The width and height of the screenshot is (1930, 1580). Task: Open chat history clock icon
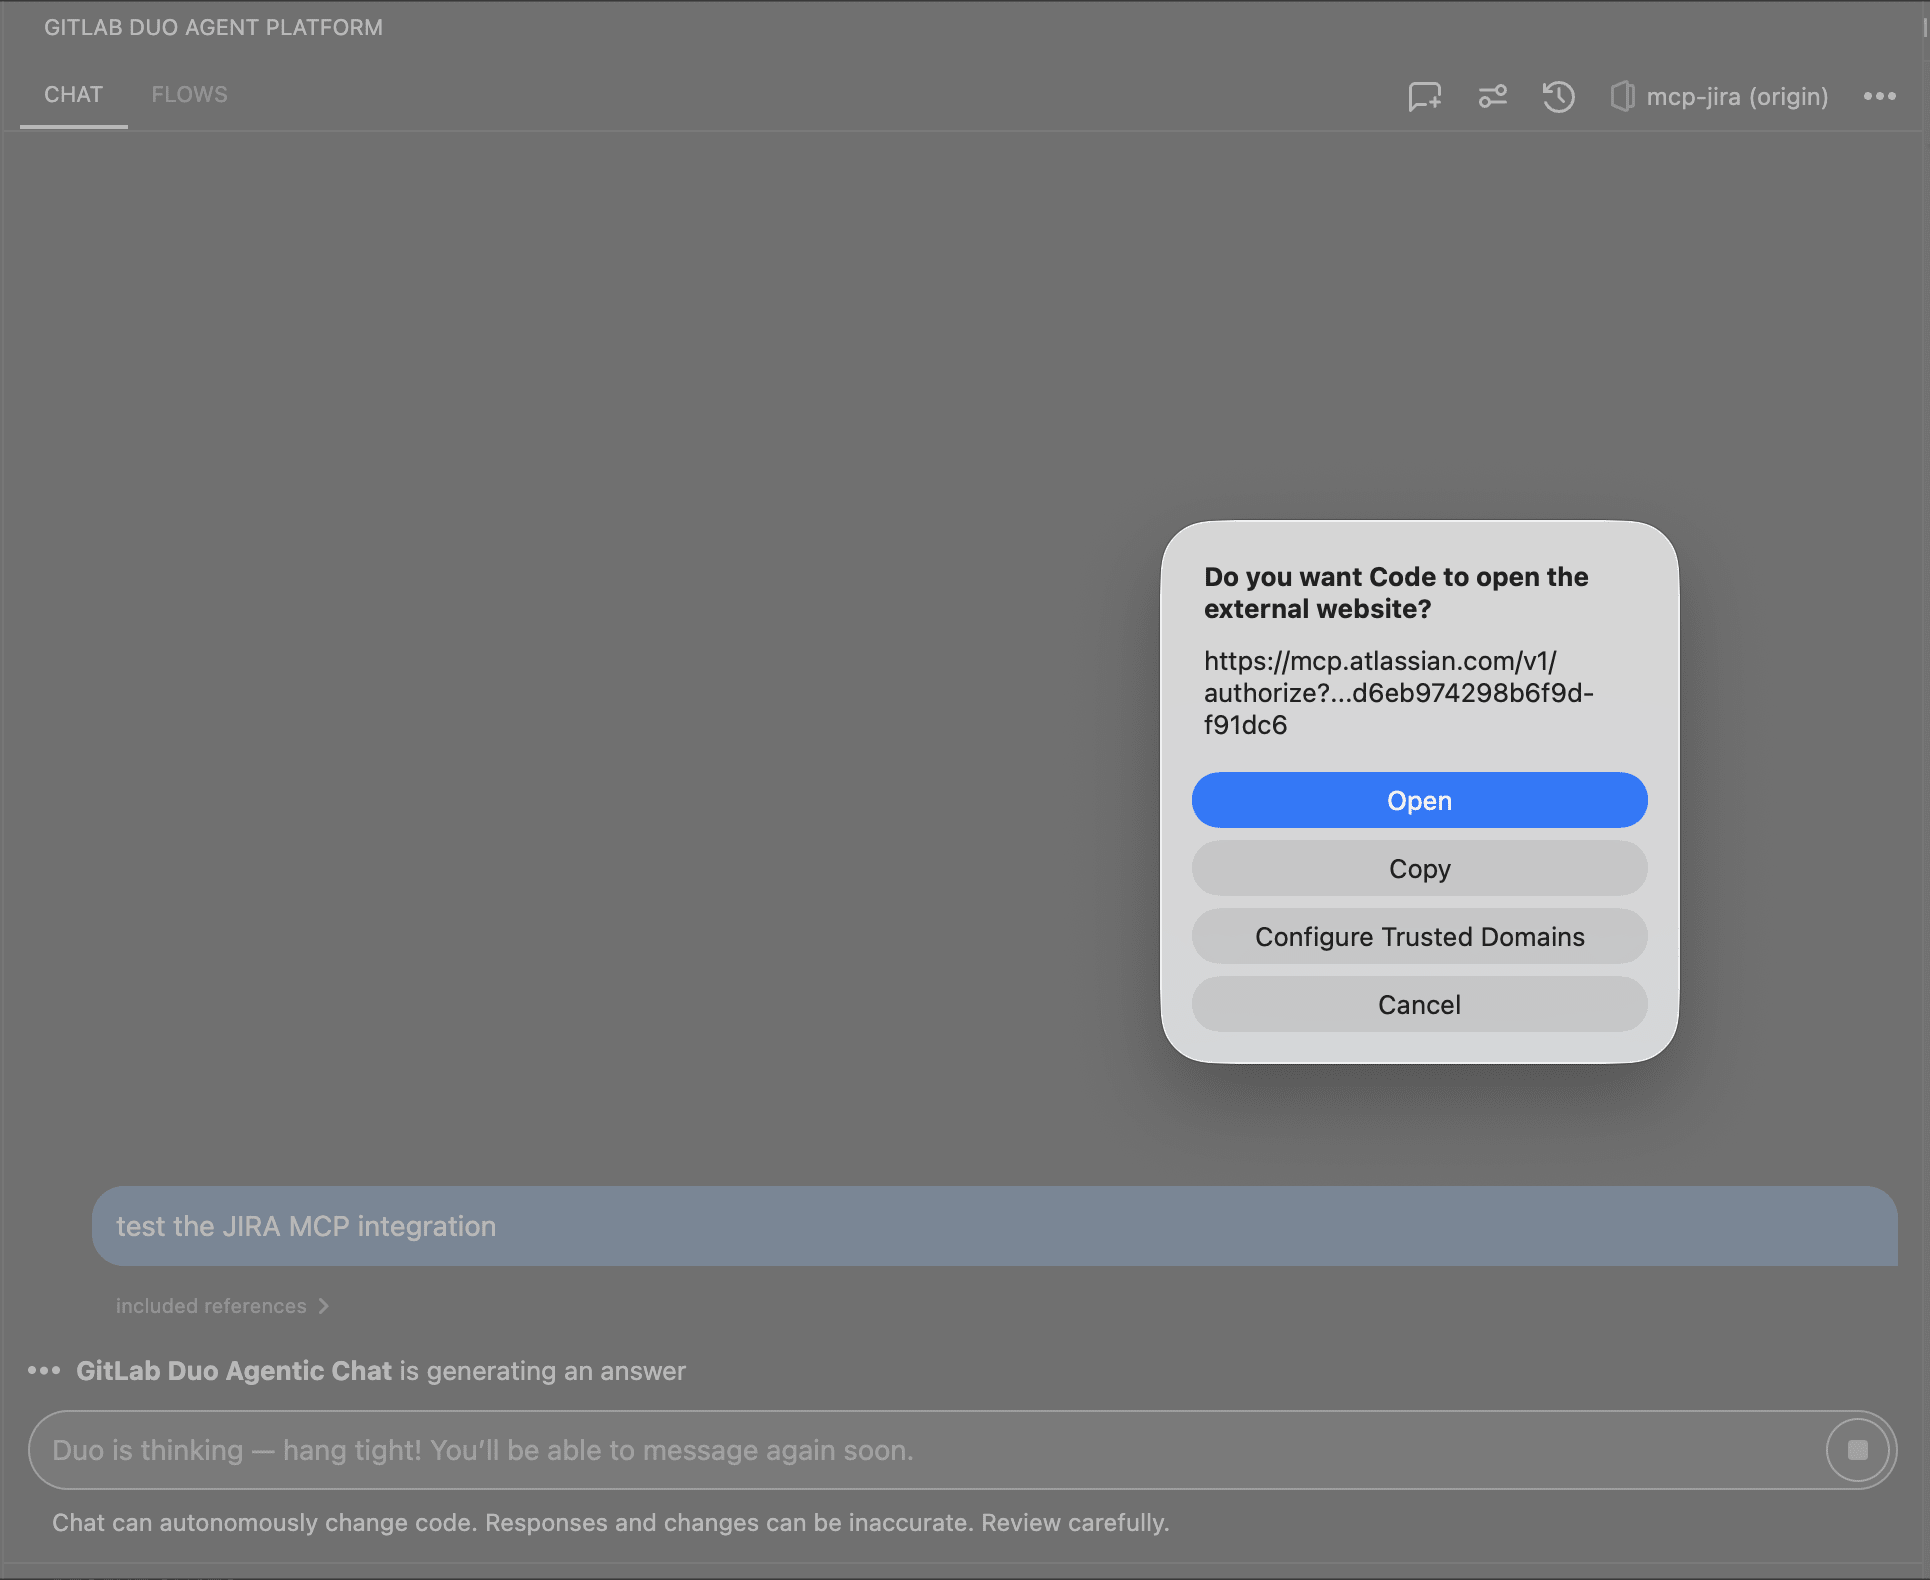tap(1558, 97)
